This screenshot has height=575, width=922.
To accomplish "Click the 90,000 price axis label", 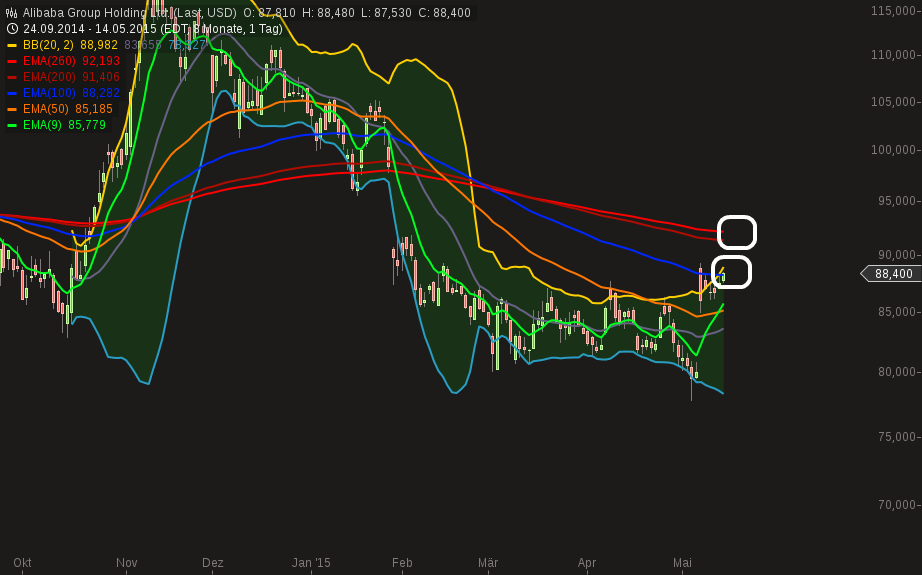I will coord(897,255).
